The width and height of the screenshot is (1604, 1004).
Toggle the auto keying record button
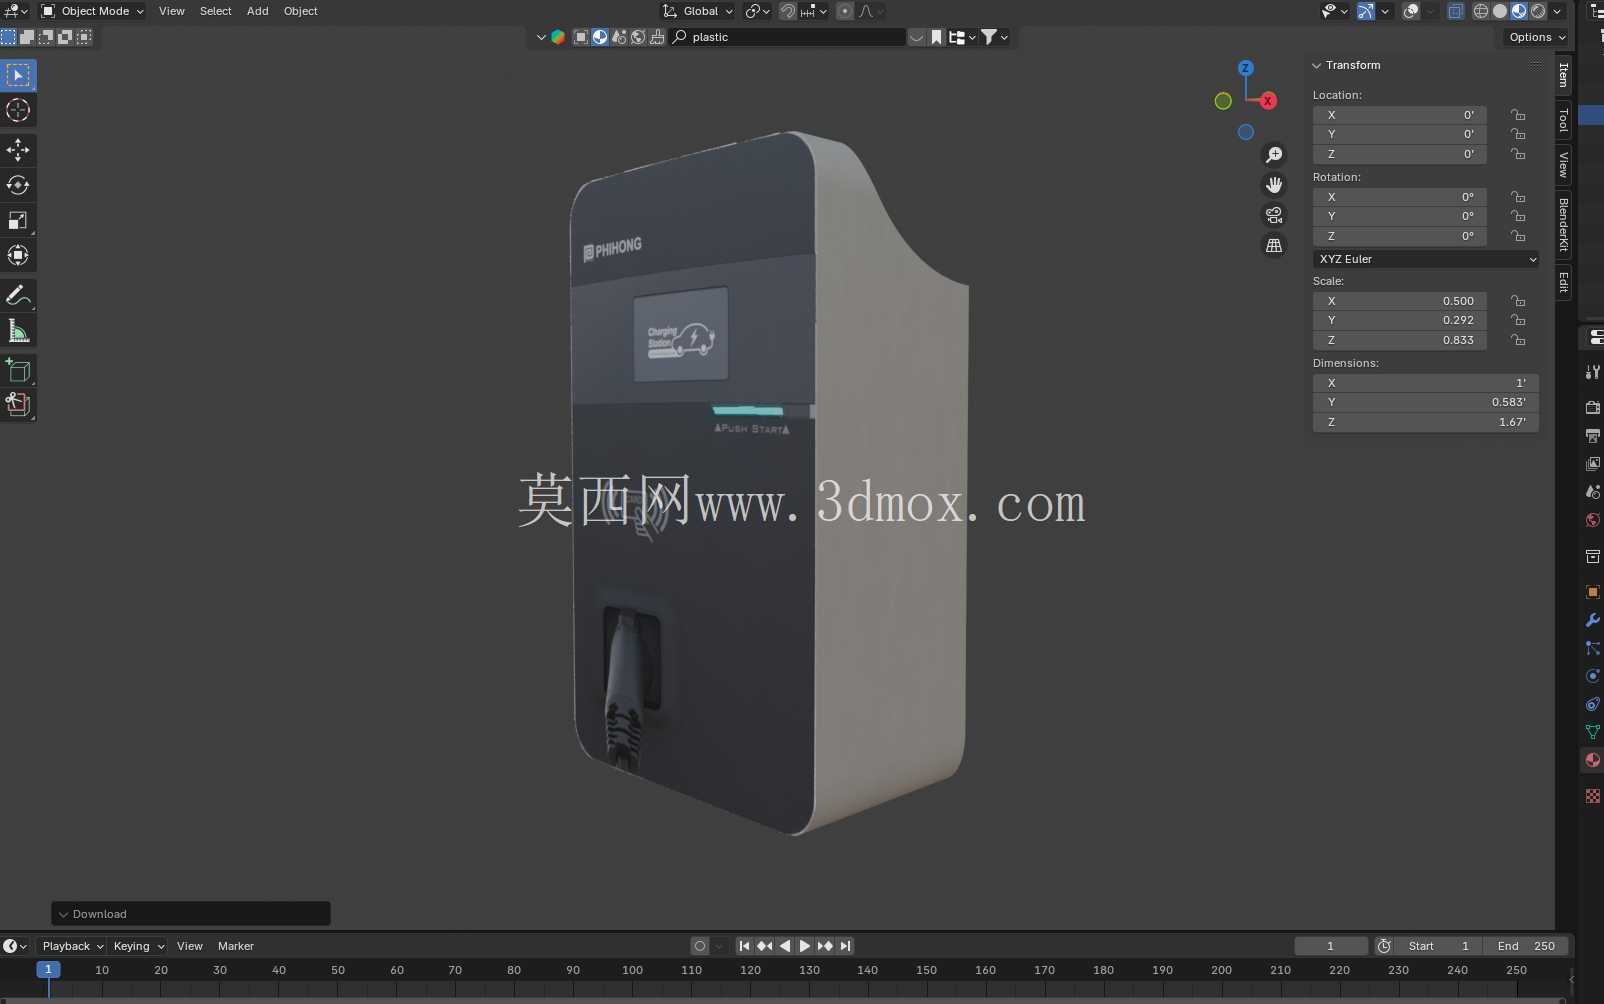point(700,946)
